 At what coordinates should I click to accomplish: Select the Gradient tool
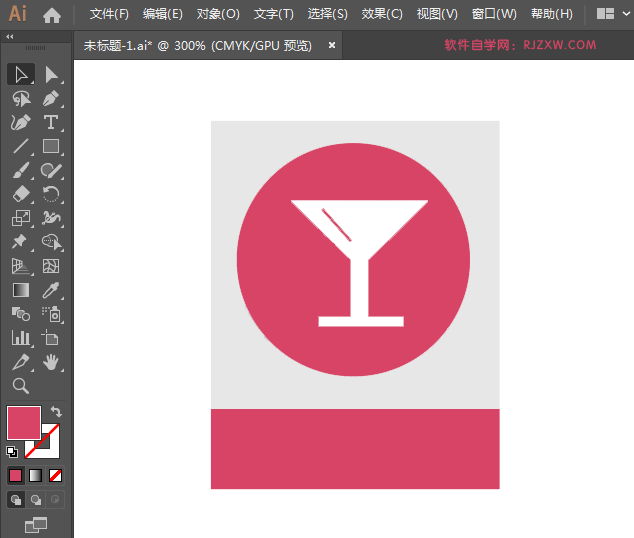pos(21,290)
